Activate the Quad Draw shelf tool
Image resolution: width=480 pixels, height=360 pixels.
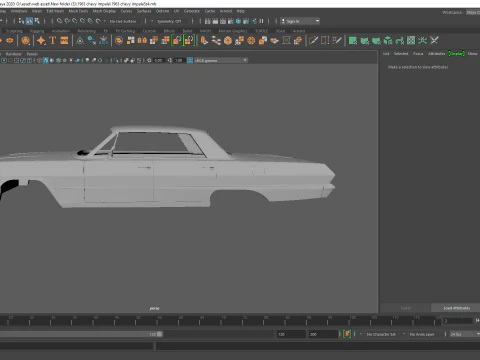coord(337,41)
